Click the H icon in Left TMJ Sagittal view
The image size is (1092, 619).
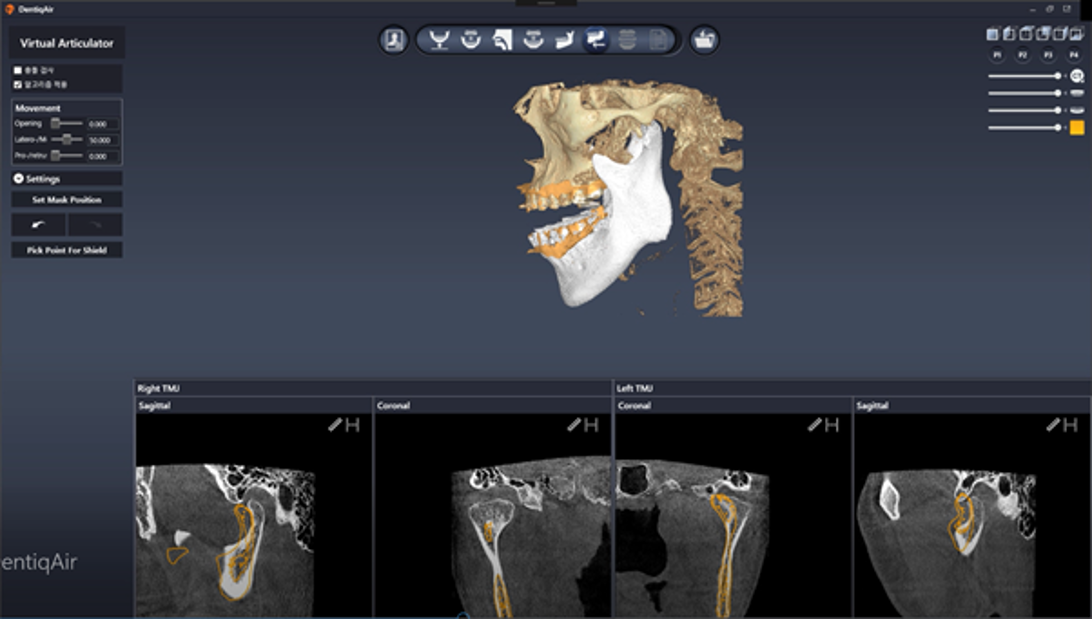pyautogui.click(x=1071, y=425)
